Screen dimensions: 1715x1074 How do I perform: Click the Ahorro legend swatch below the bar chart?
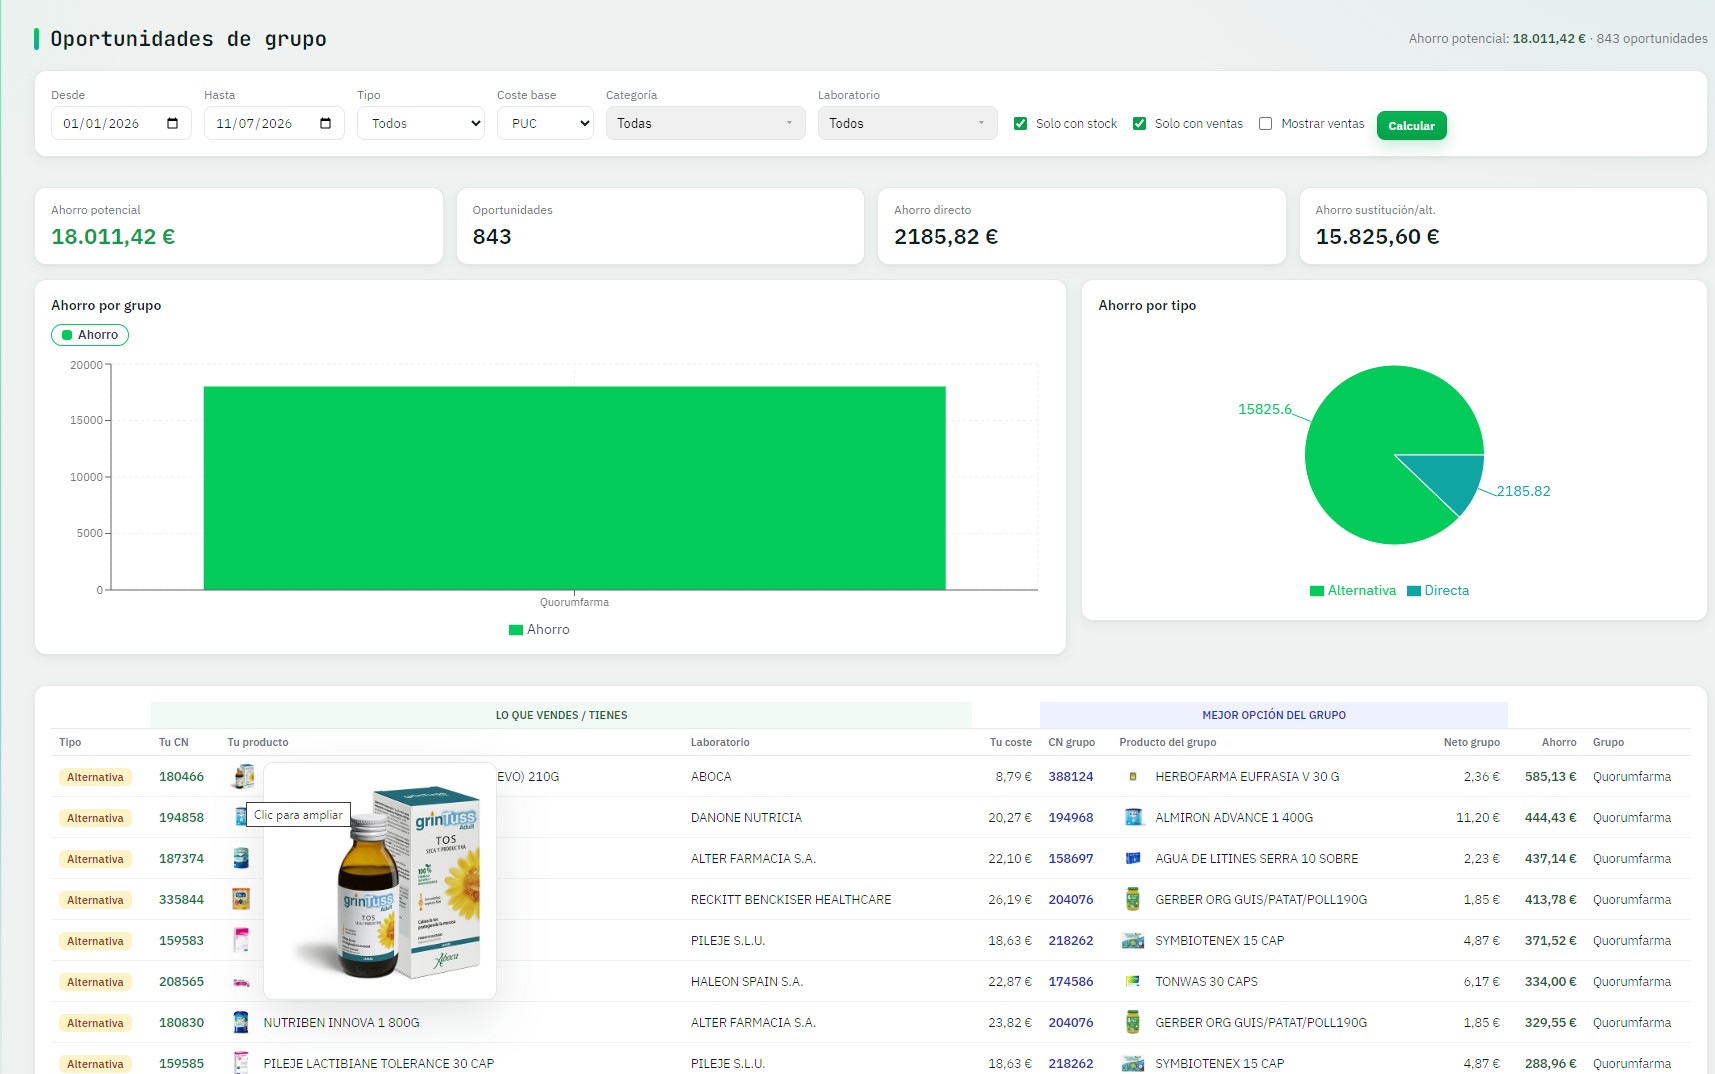click(x=516, y=630)
